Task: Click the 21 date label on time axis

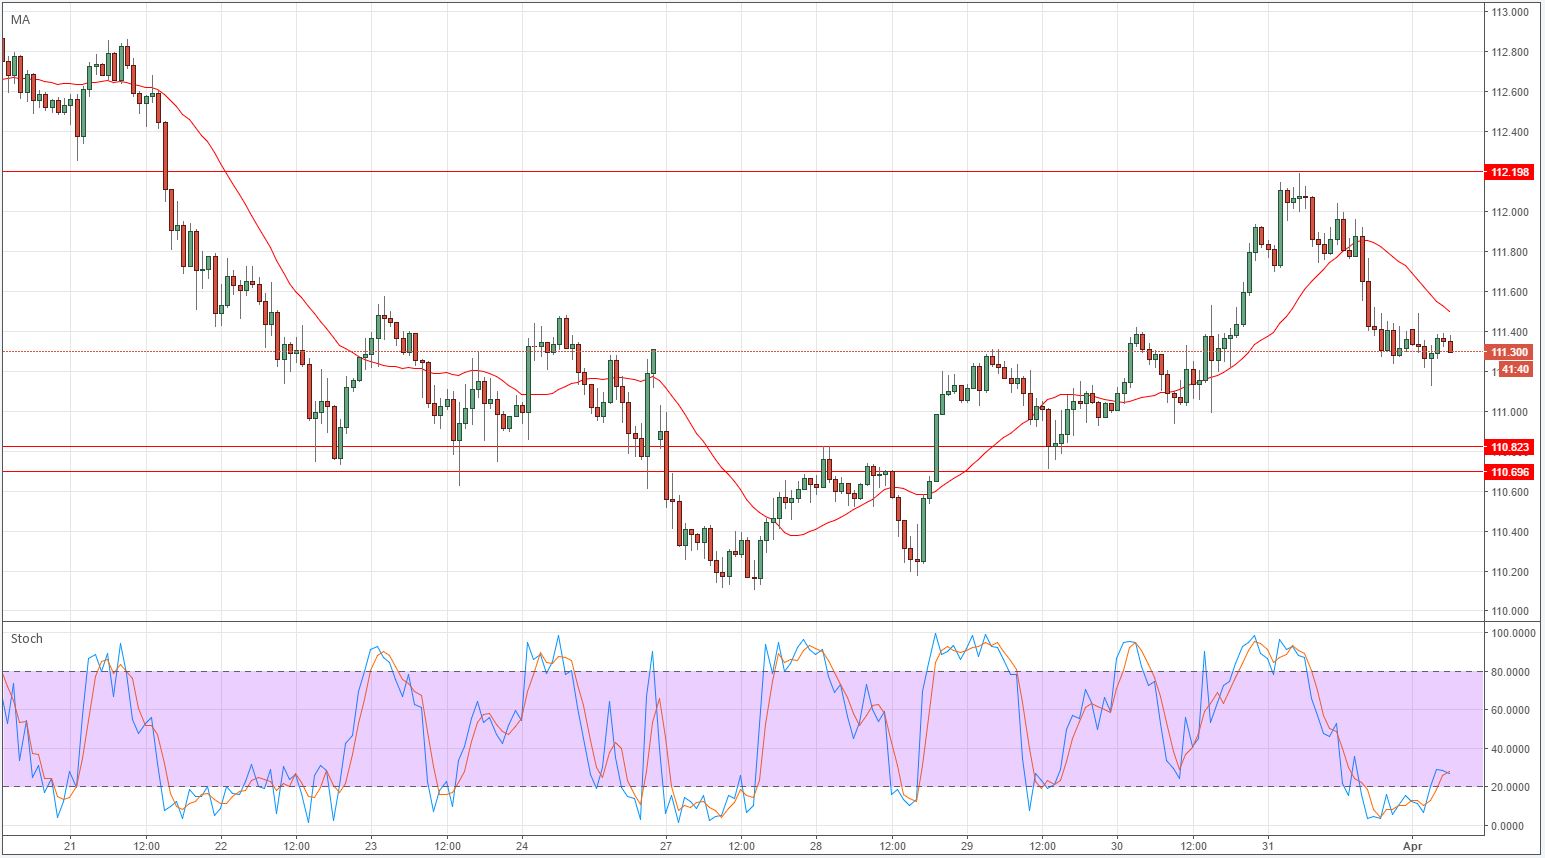Action: [70, 845]
